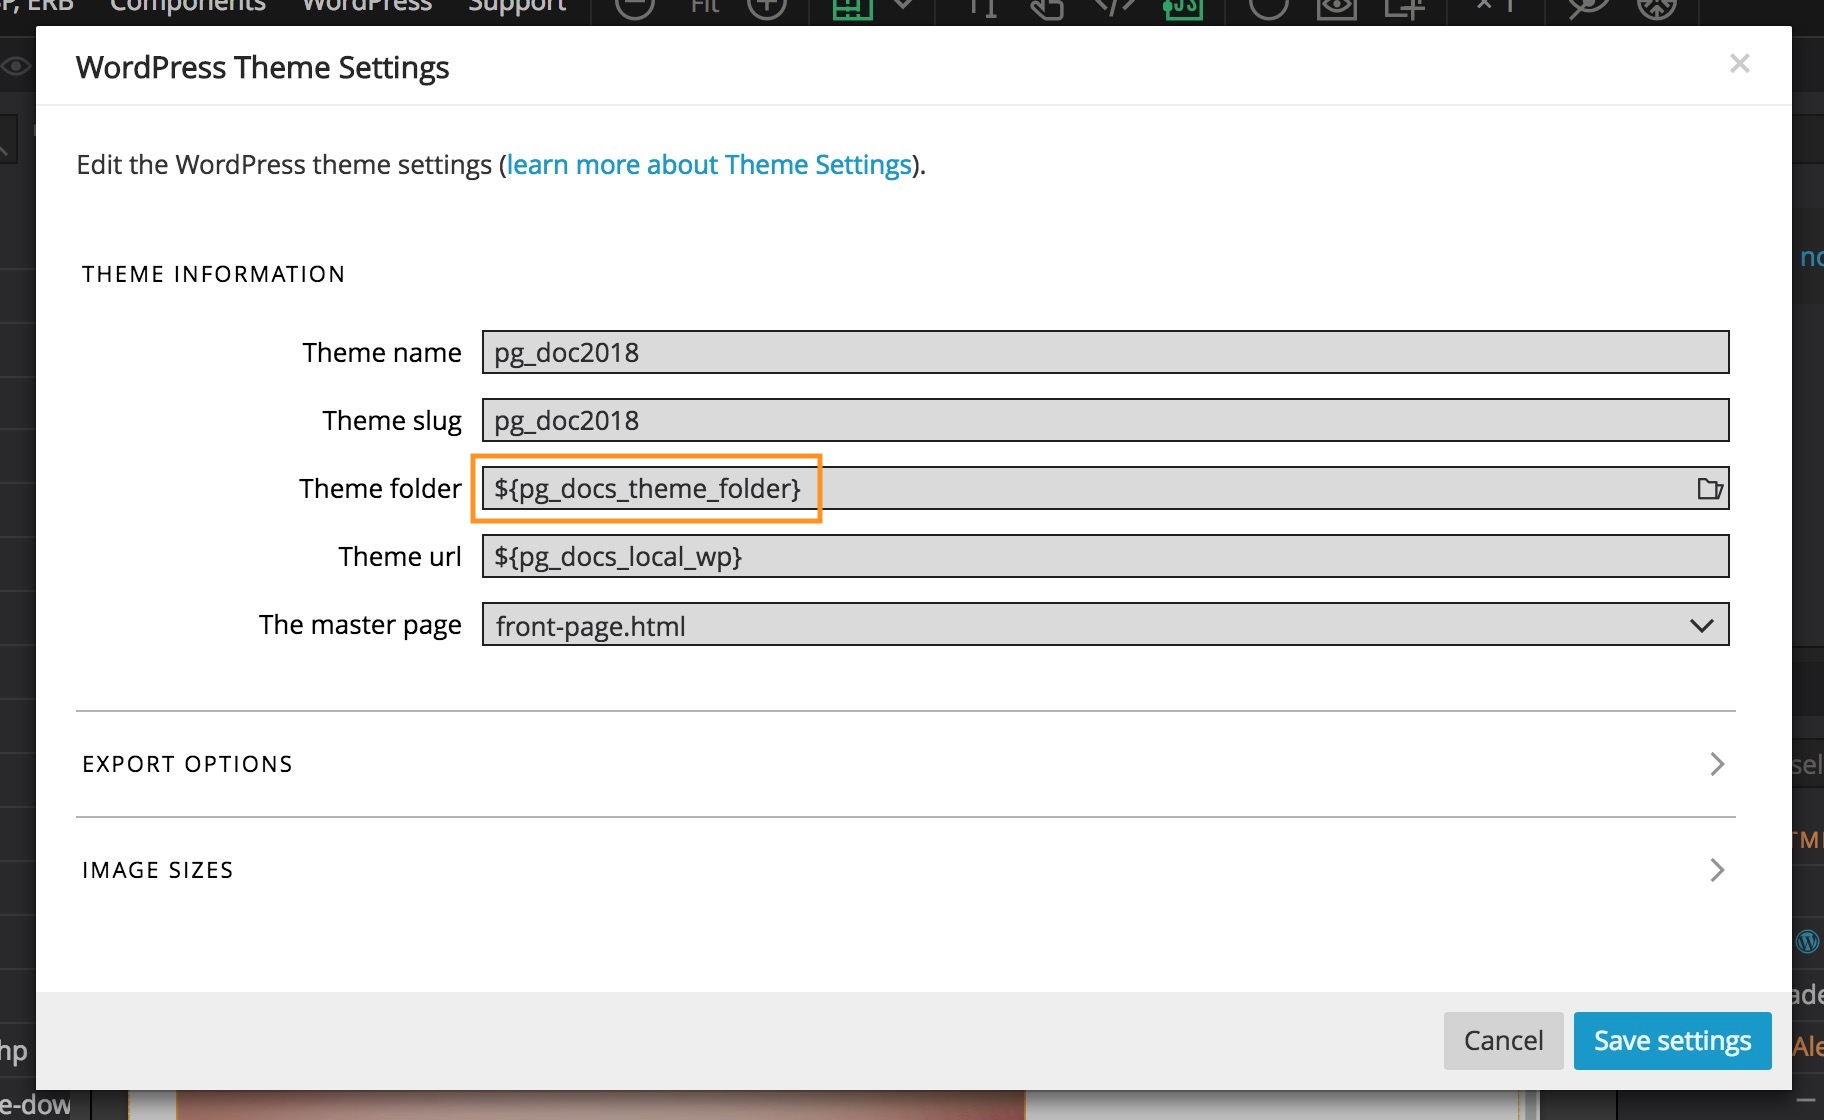Open the learn more about Theme Settings link
The width and height of the screenshot is (1824, 1120).
click(709, 164)
